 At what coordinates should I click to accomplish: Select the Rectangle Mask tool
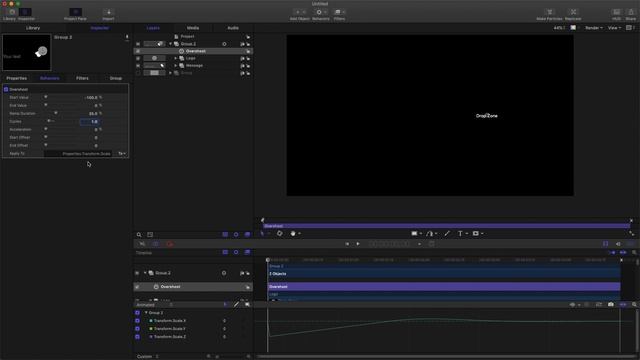(x=476, y=233)
